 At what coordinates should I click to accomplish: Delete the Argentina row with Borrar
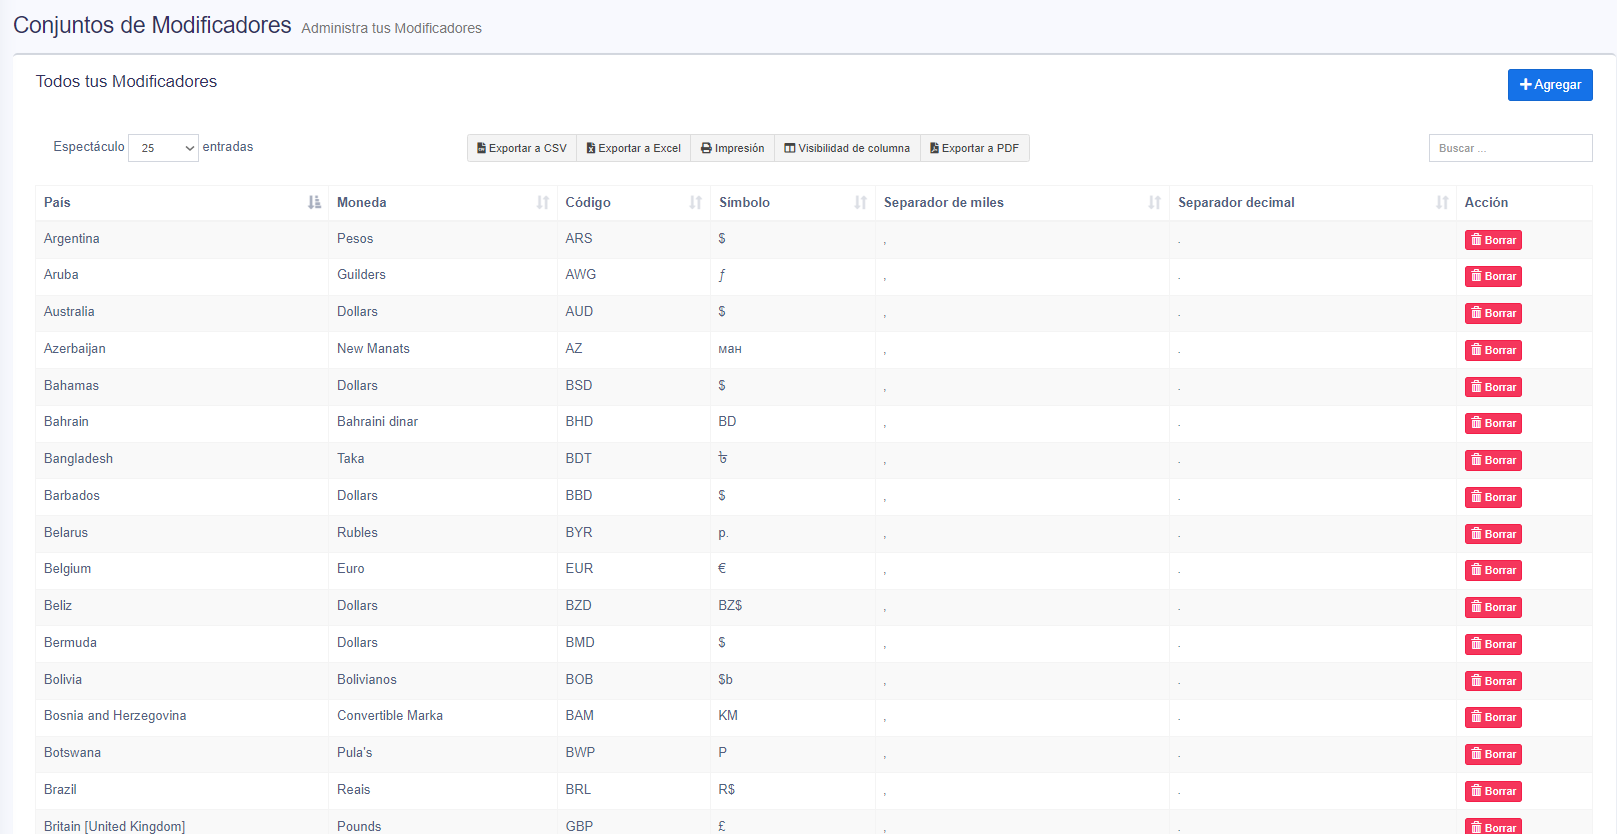click(x=1493, y=240)
